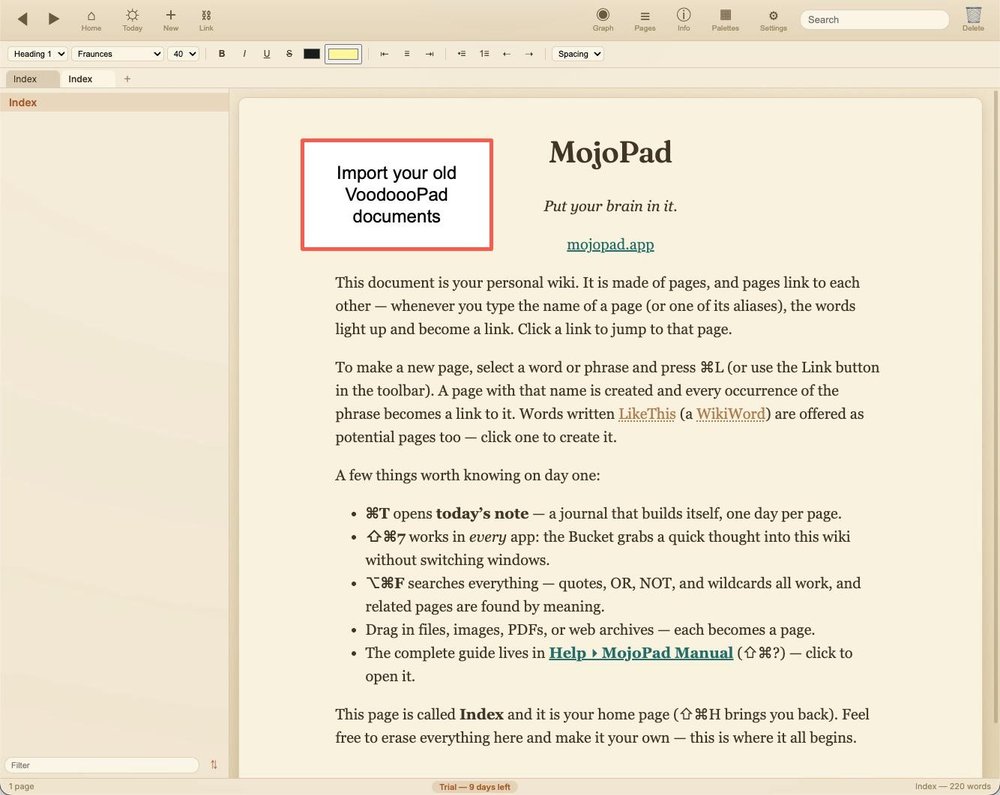Insert a numbered list

484,54
